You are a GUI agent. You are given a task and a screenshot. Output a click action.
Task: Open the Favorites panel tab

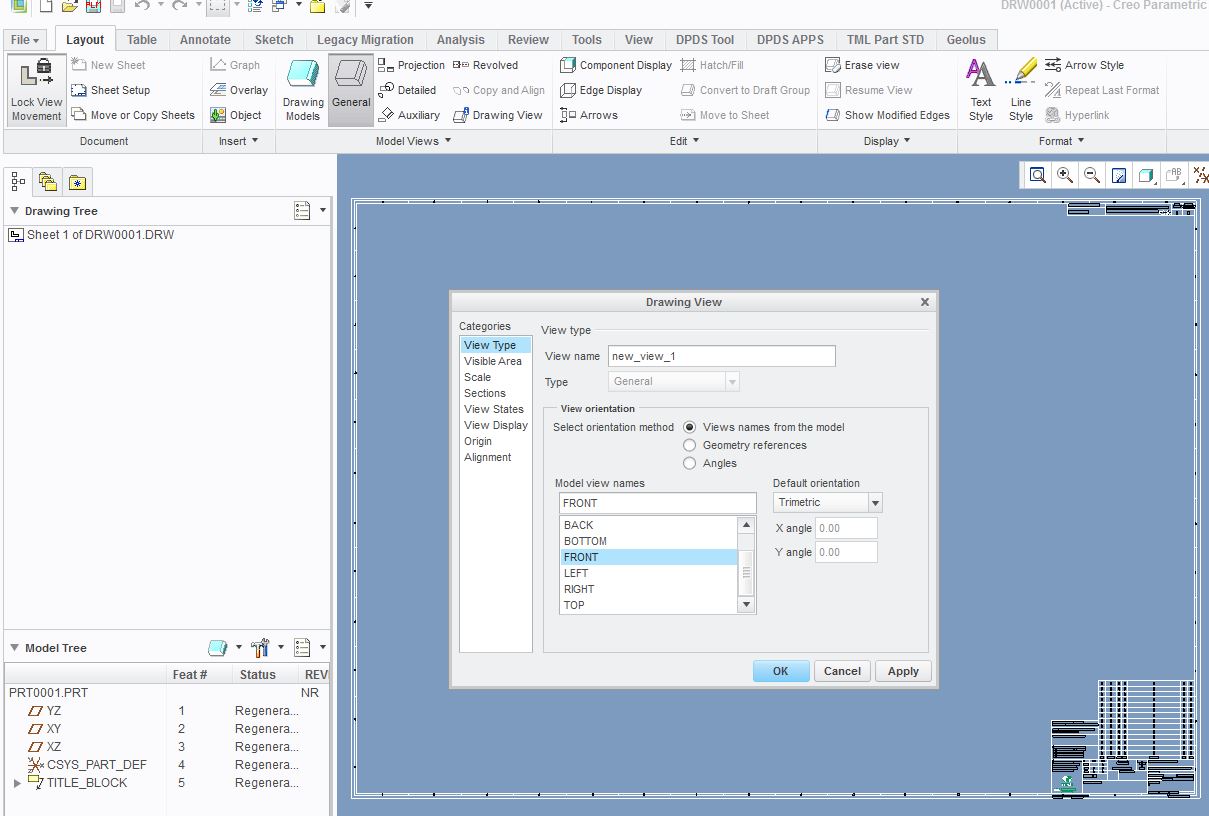tap(77, 182)
